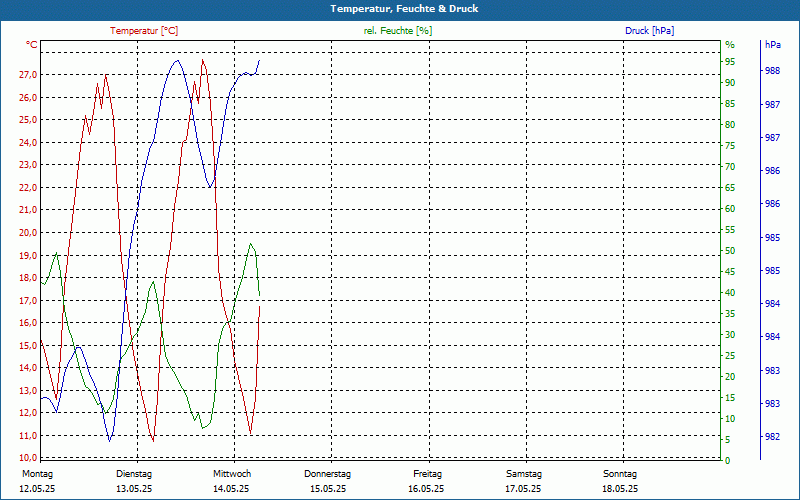This screenshot has height=500, width=800.
Task: Click the chart title 'Temperatur, Feuchte & Druck'
Action: 404,9
